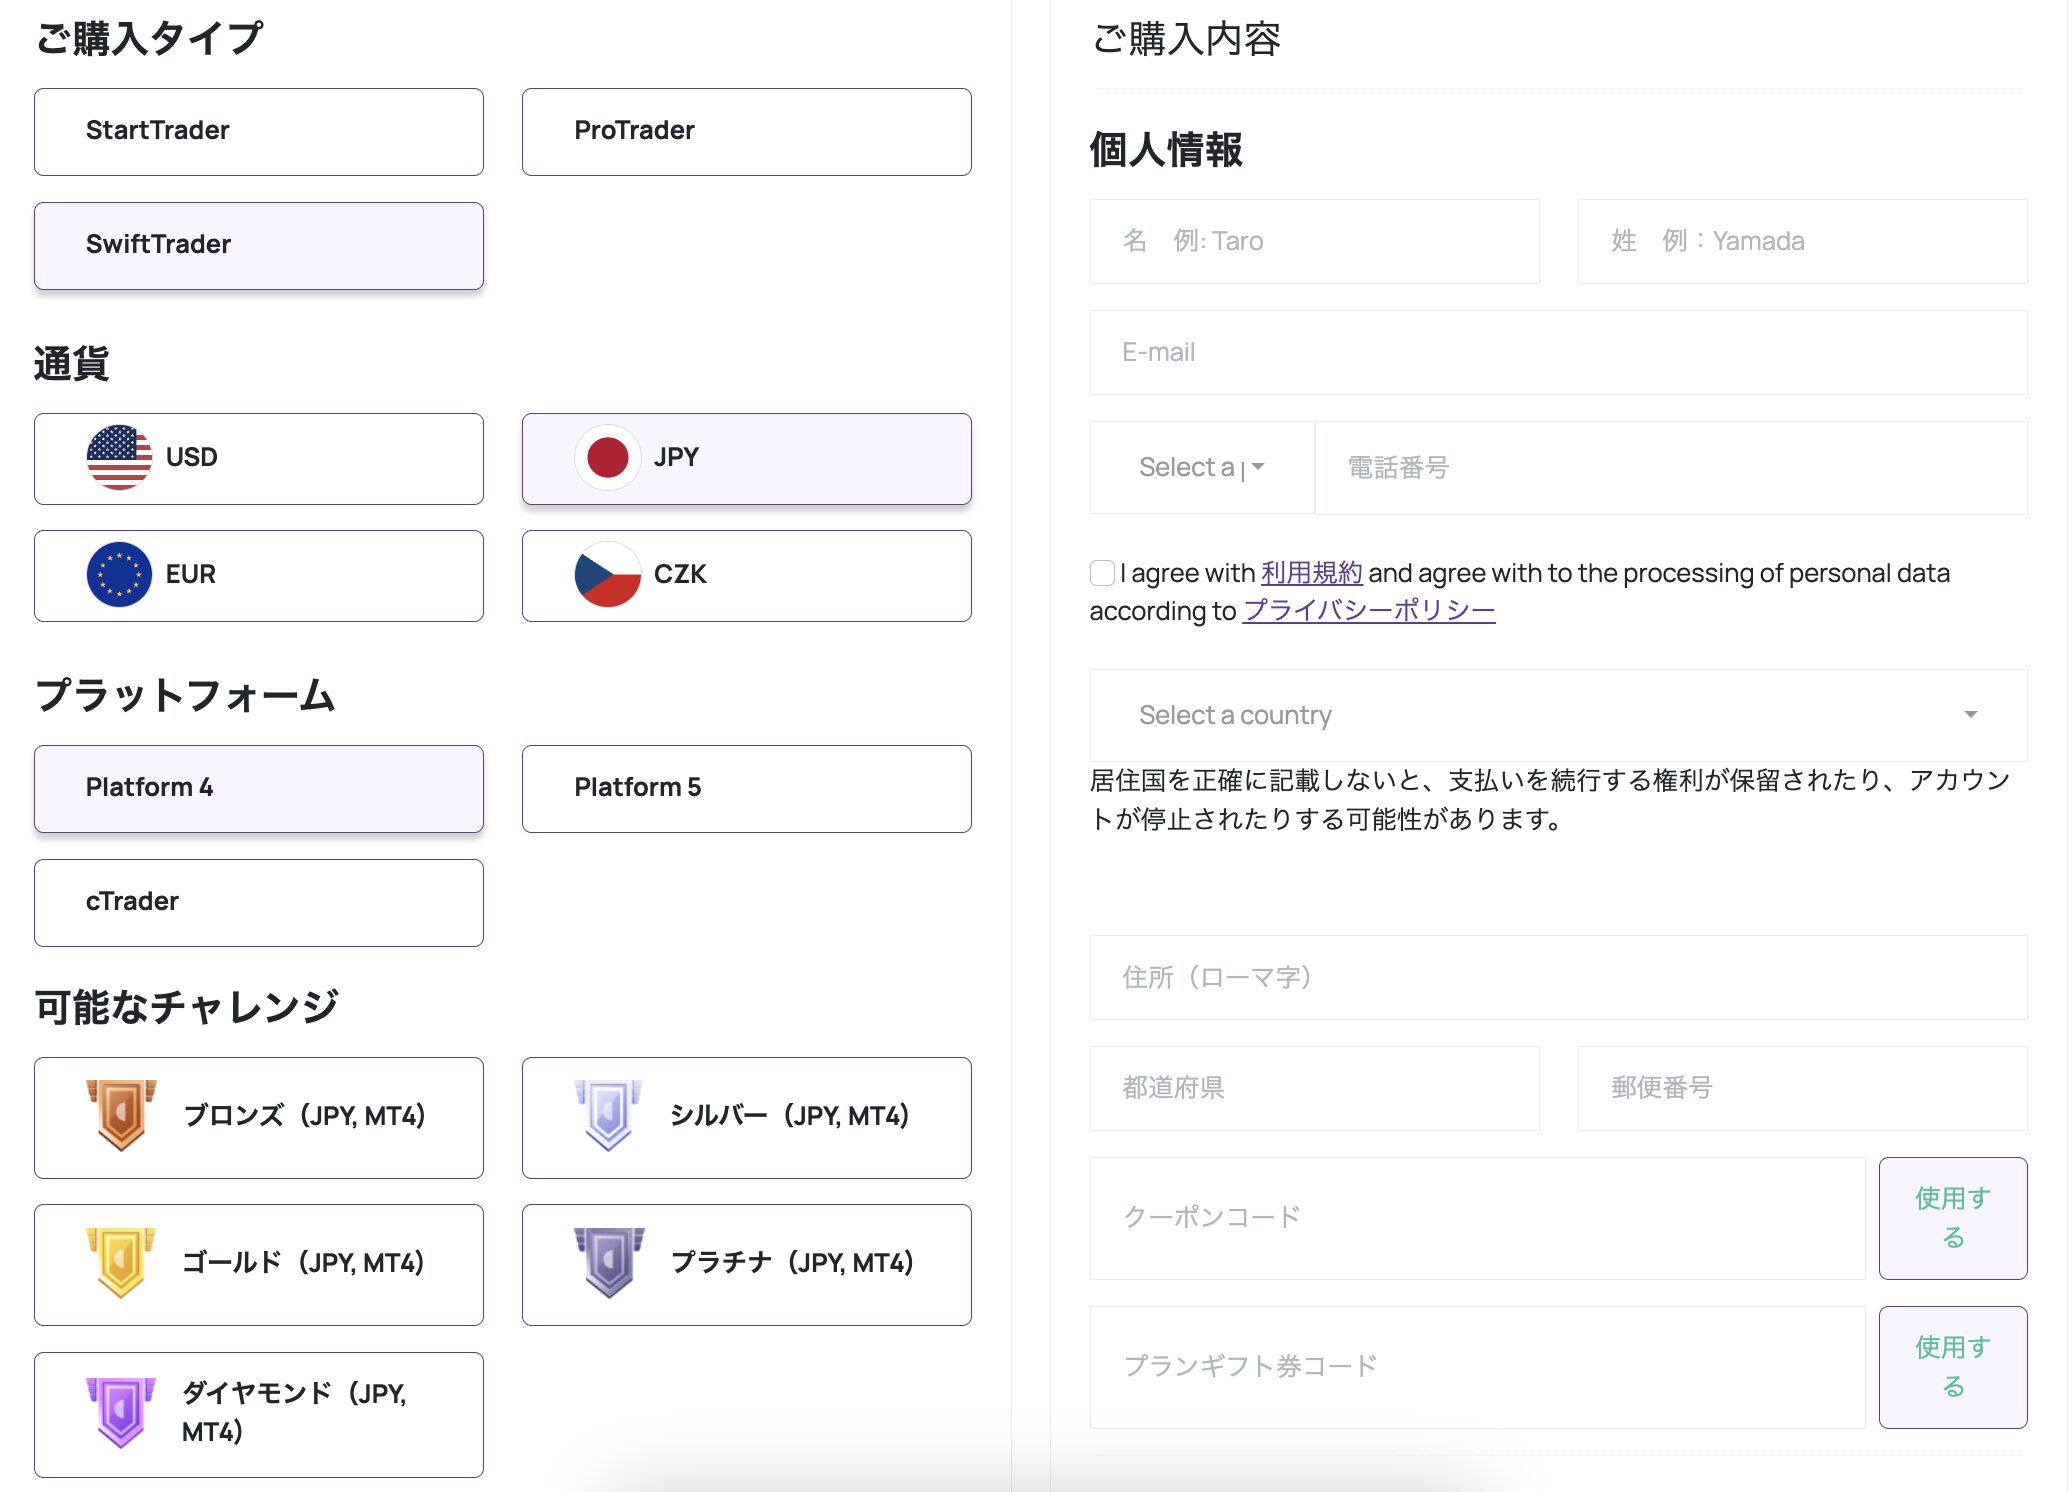
Task: Click the Gold shield badge icon
Action: coord(121,1263)
